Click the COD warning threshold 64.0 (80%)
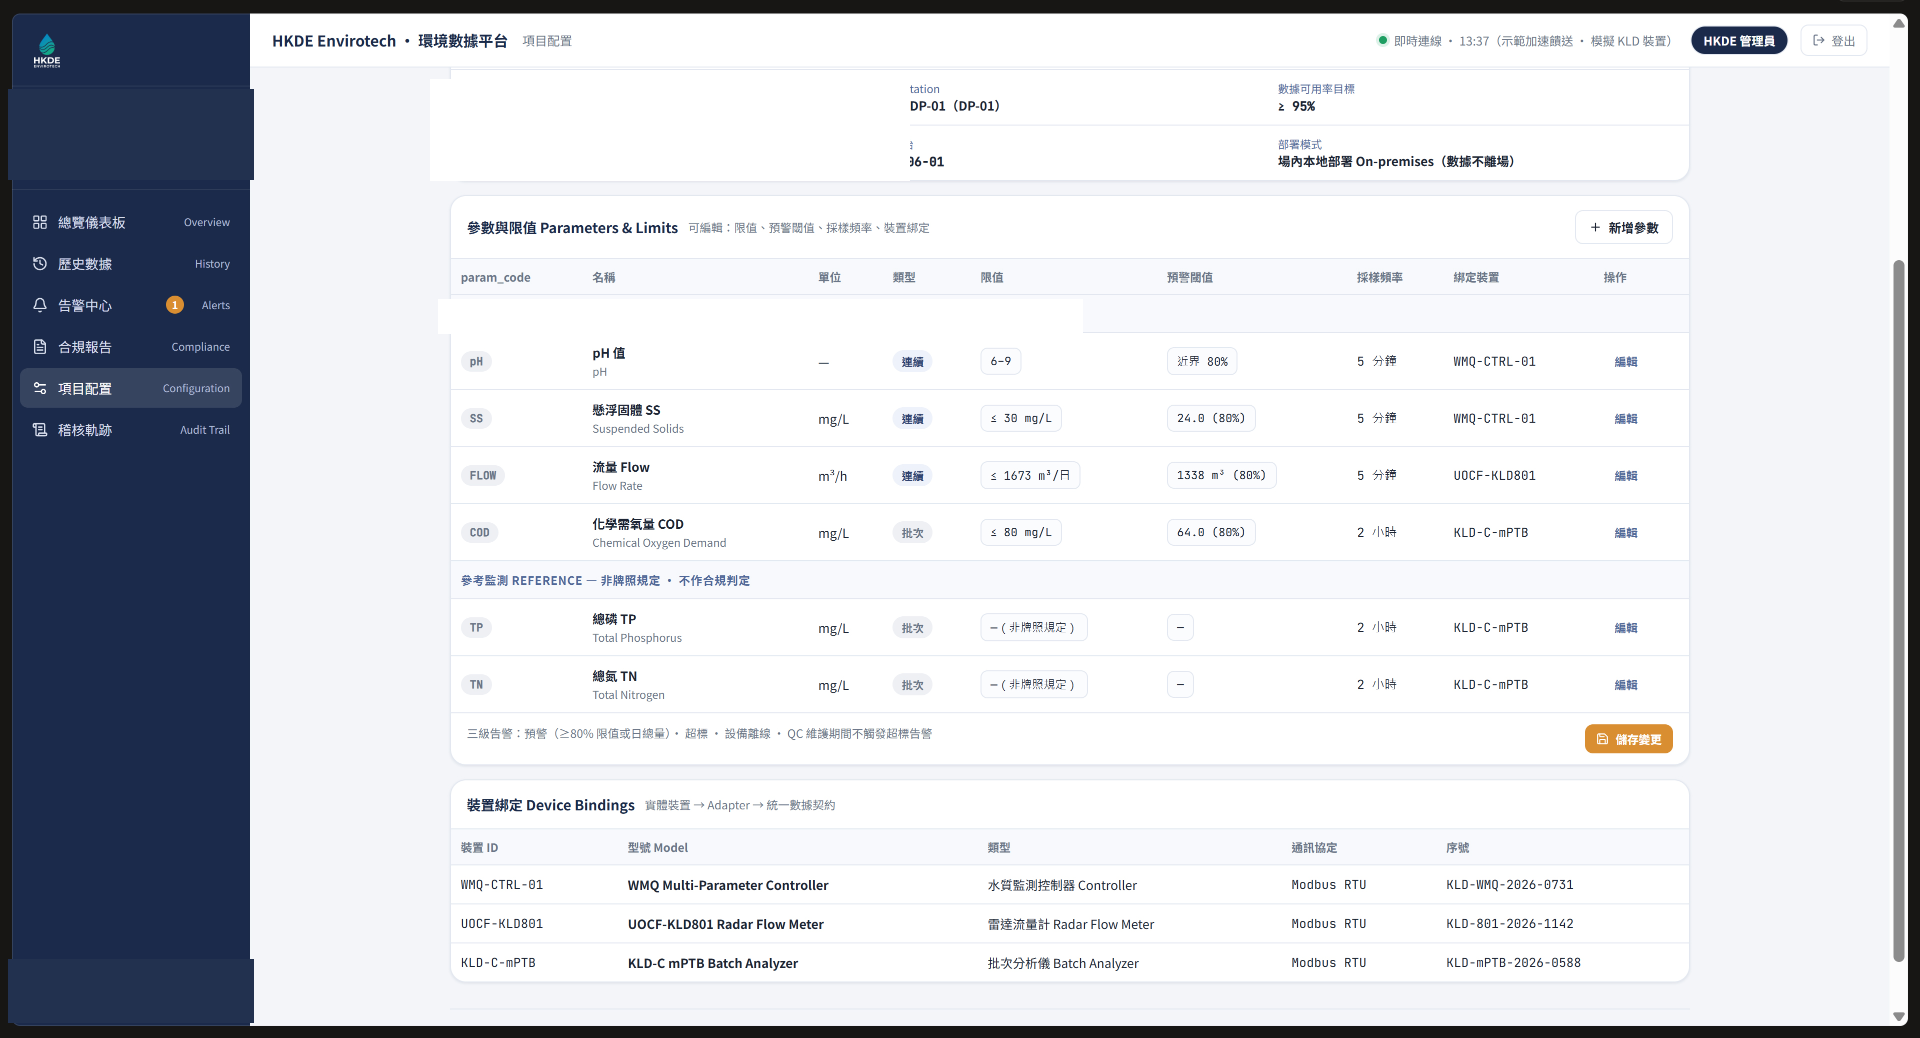1920x1038 pixels. (x=1211, y=532)
